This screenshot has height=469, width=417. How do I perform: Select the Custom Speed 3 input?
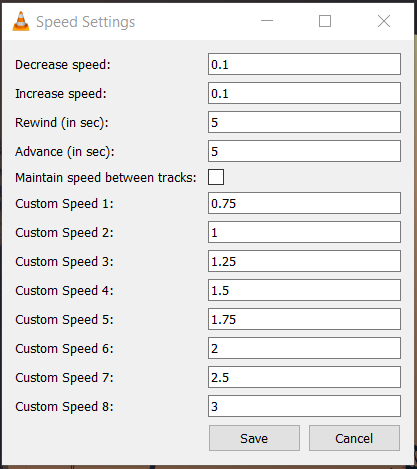304,261
